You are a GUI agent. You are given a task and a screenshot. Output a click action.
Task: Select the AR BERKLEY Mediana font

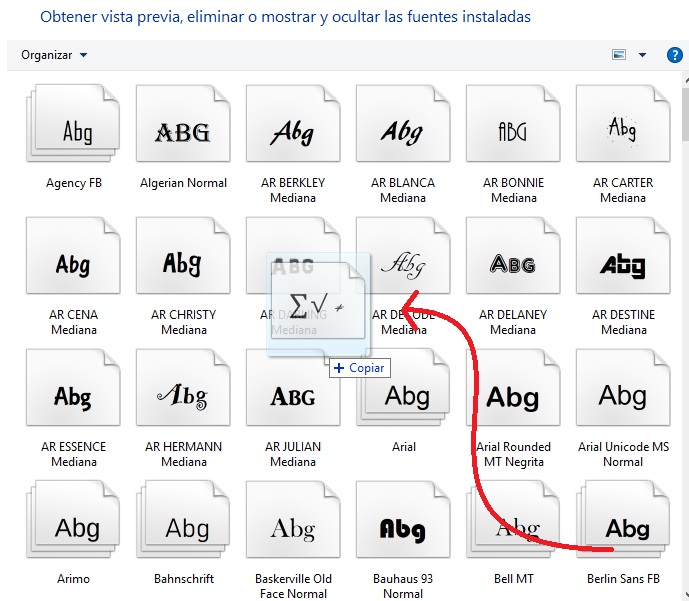click(x=293, y=130)
